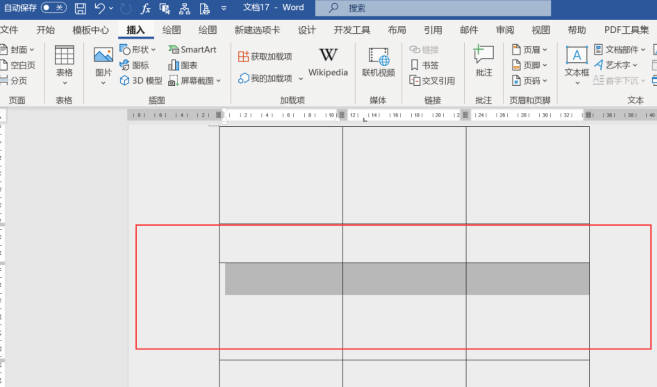Switch to the 邮件 ribbon tab
The width and height of the screenshot is (657, 387).
click(469, 30)
